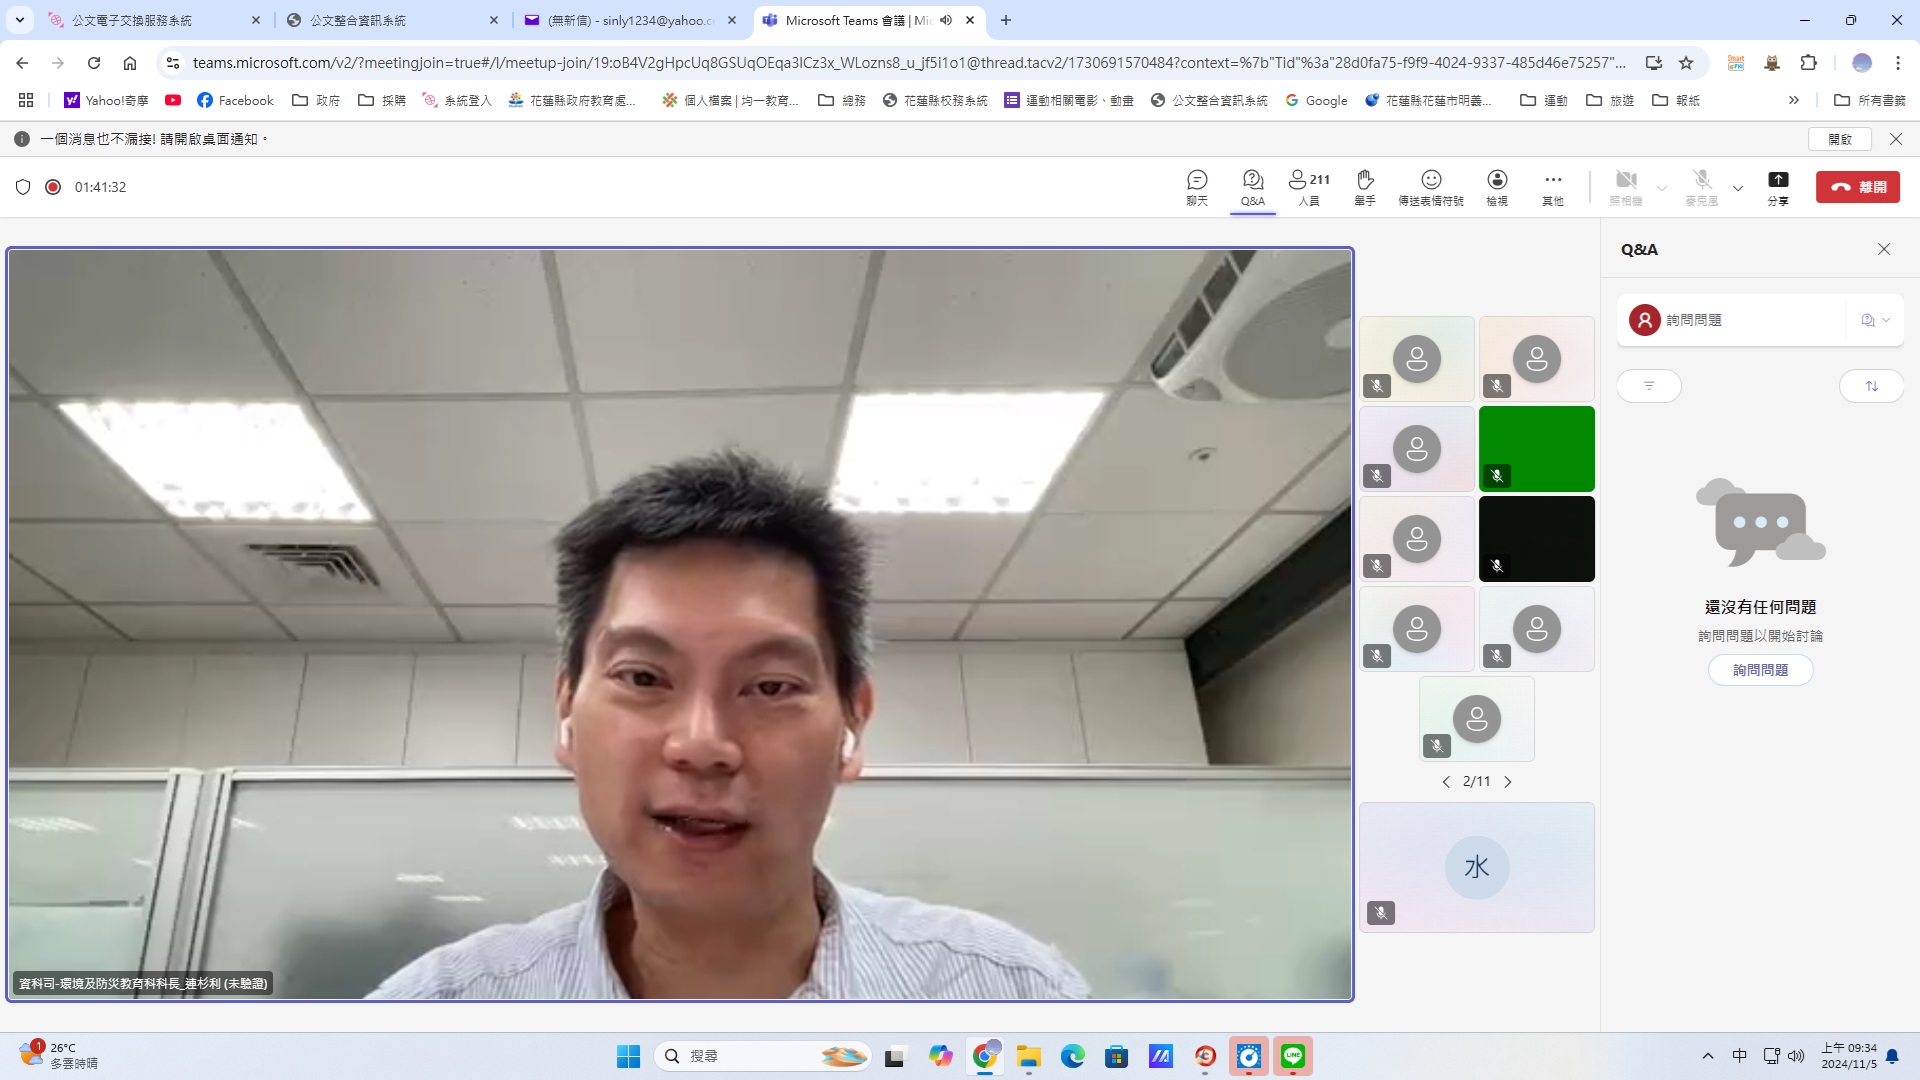Viewport: 1920px width, 1080px height.
Task: Click the Q&A sort arrows button
Action: tap(1871, 386)
